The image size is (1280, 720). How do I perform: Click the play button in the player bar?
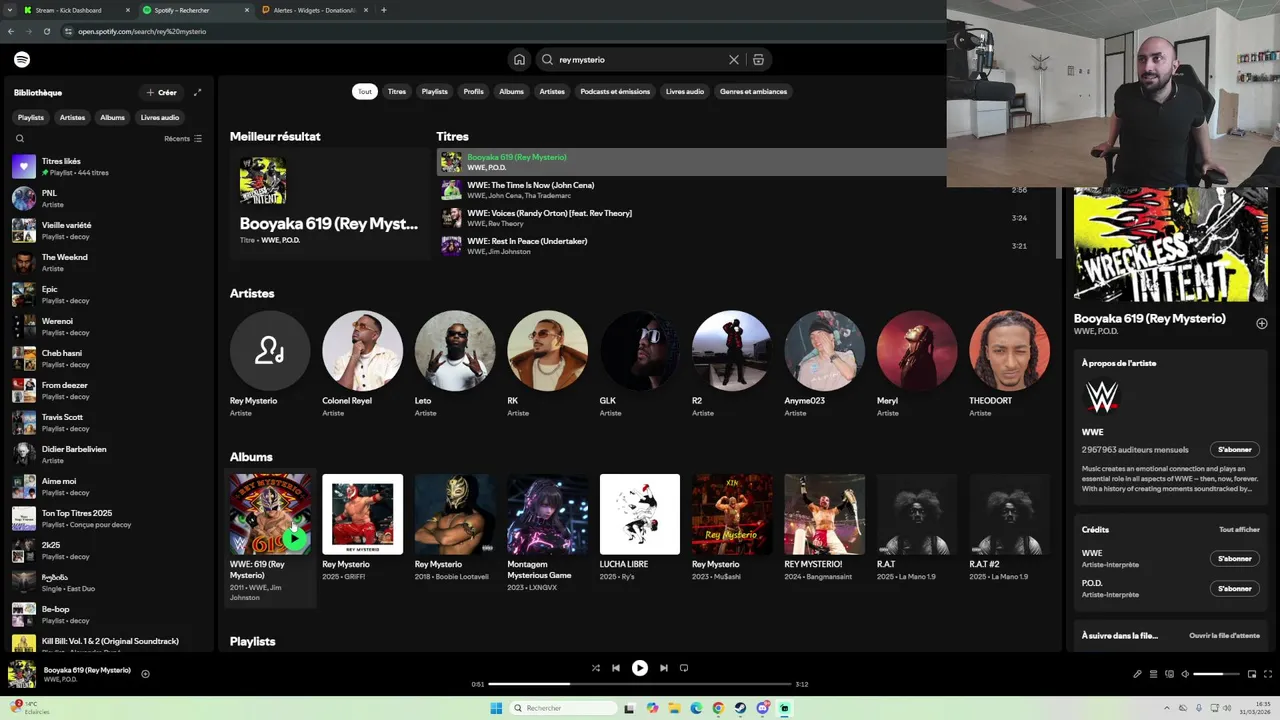click(x=640, y=668)
